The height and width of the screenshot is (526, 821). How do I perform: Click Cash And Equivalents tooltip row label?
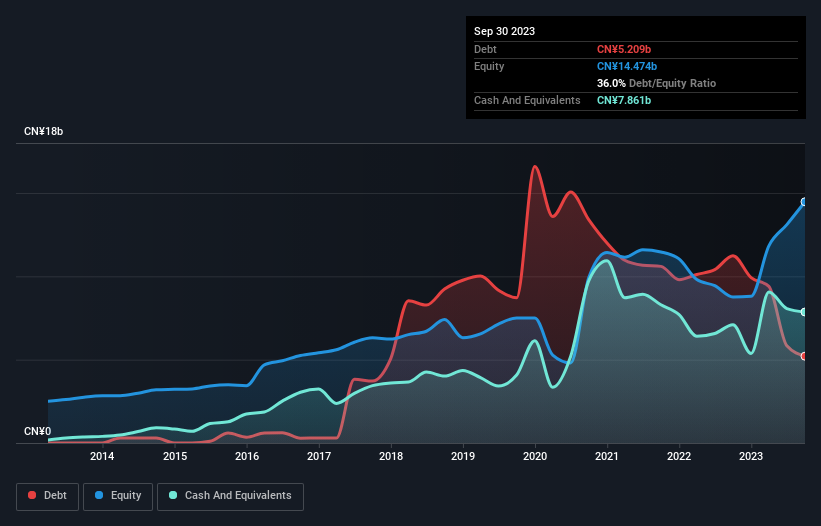tap(527, 100)
